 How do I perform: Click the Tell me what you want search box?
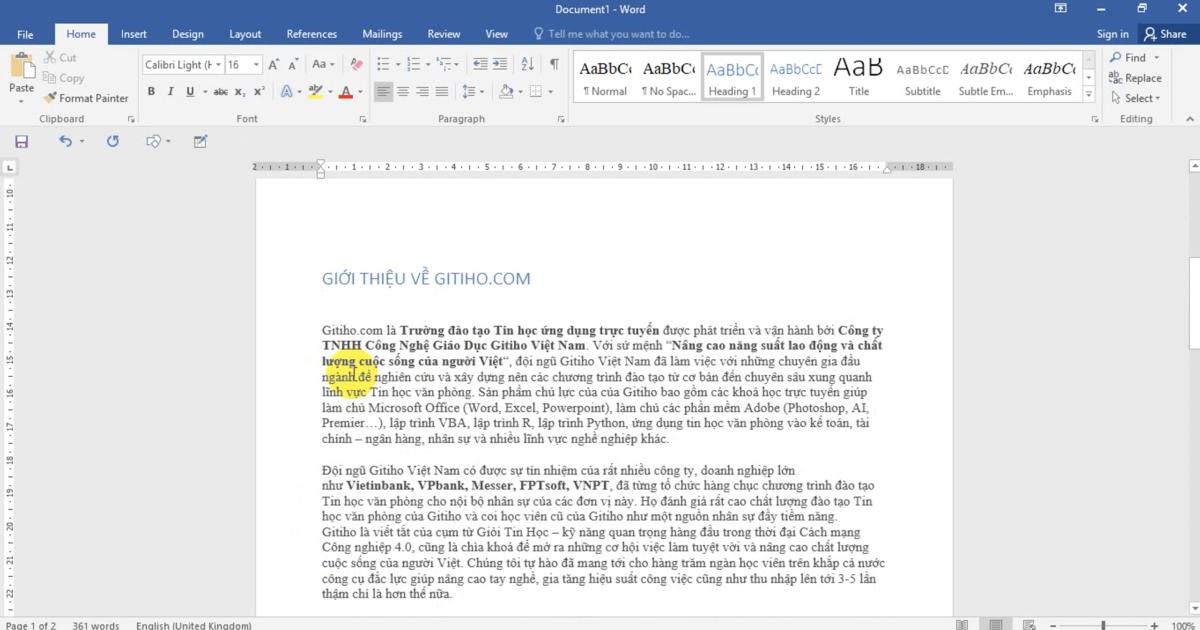[618, 34]
